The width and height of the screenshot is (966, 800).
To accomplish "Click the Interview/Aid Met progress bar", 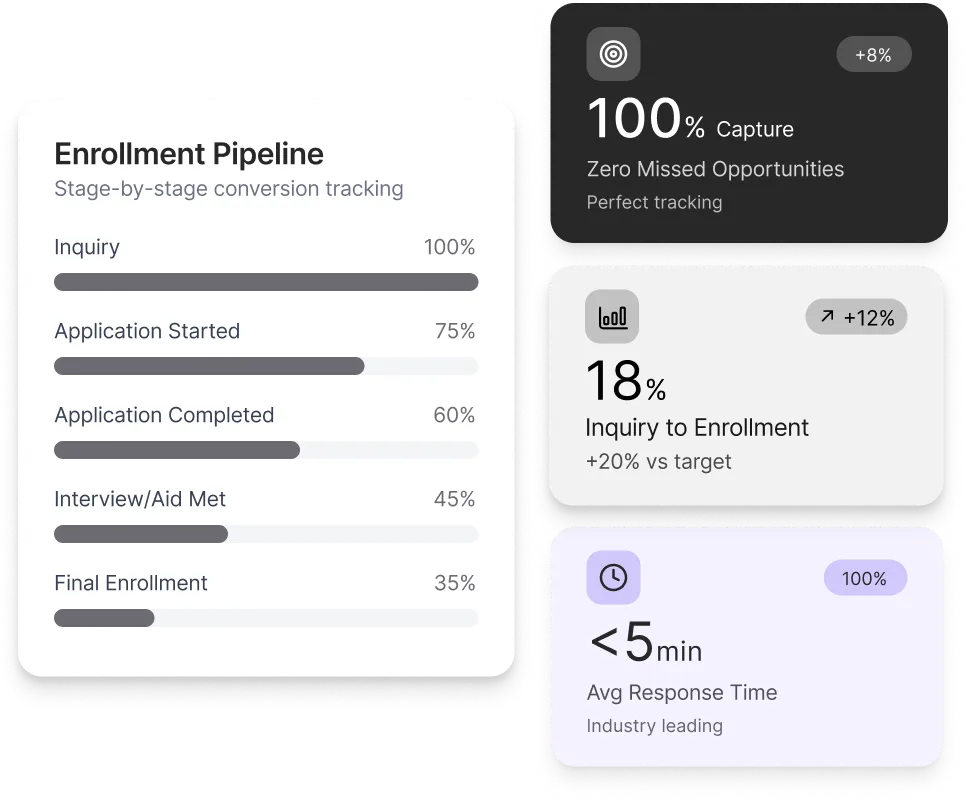I will (x=266, y=534).
